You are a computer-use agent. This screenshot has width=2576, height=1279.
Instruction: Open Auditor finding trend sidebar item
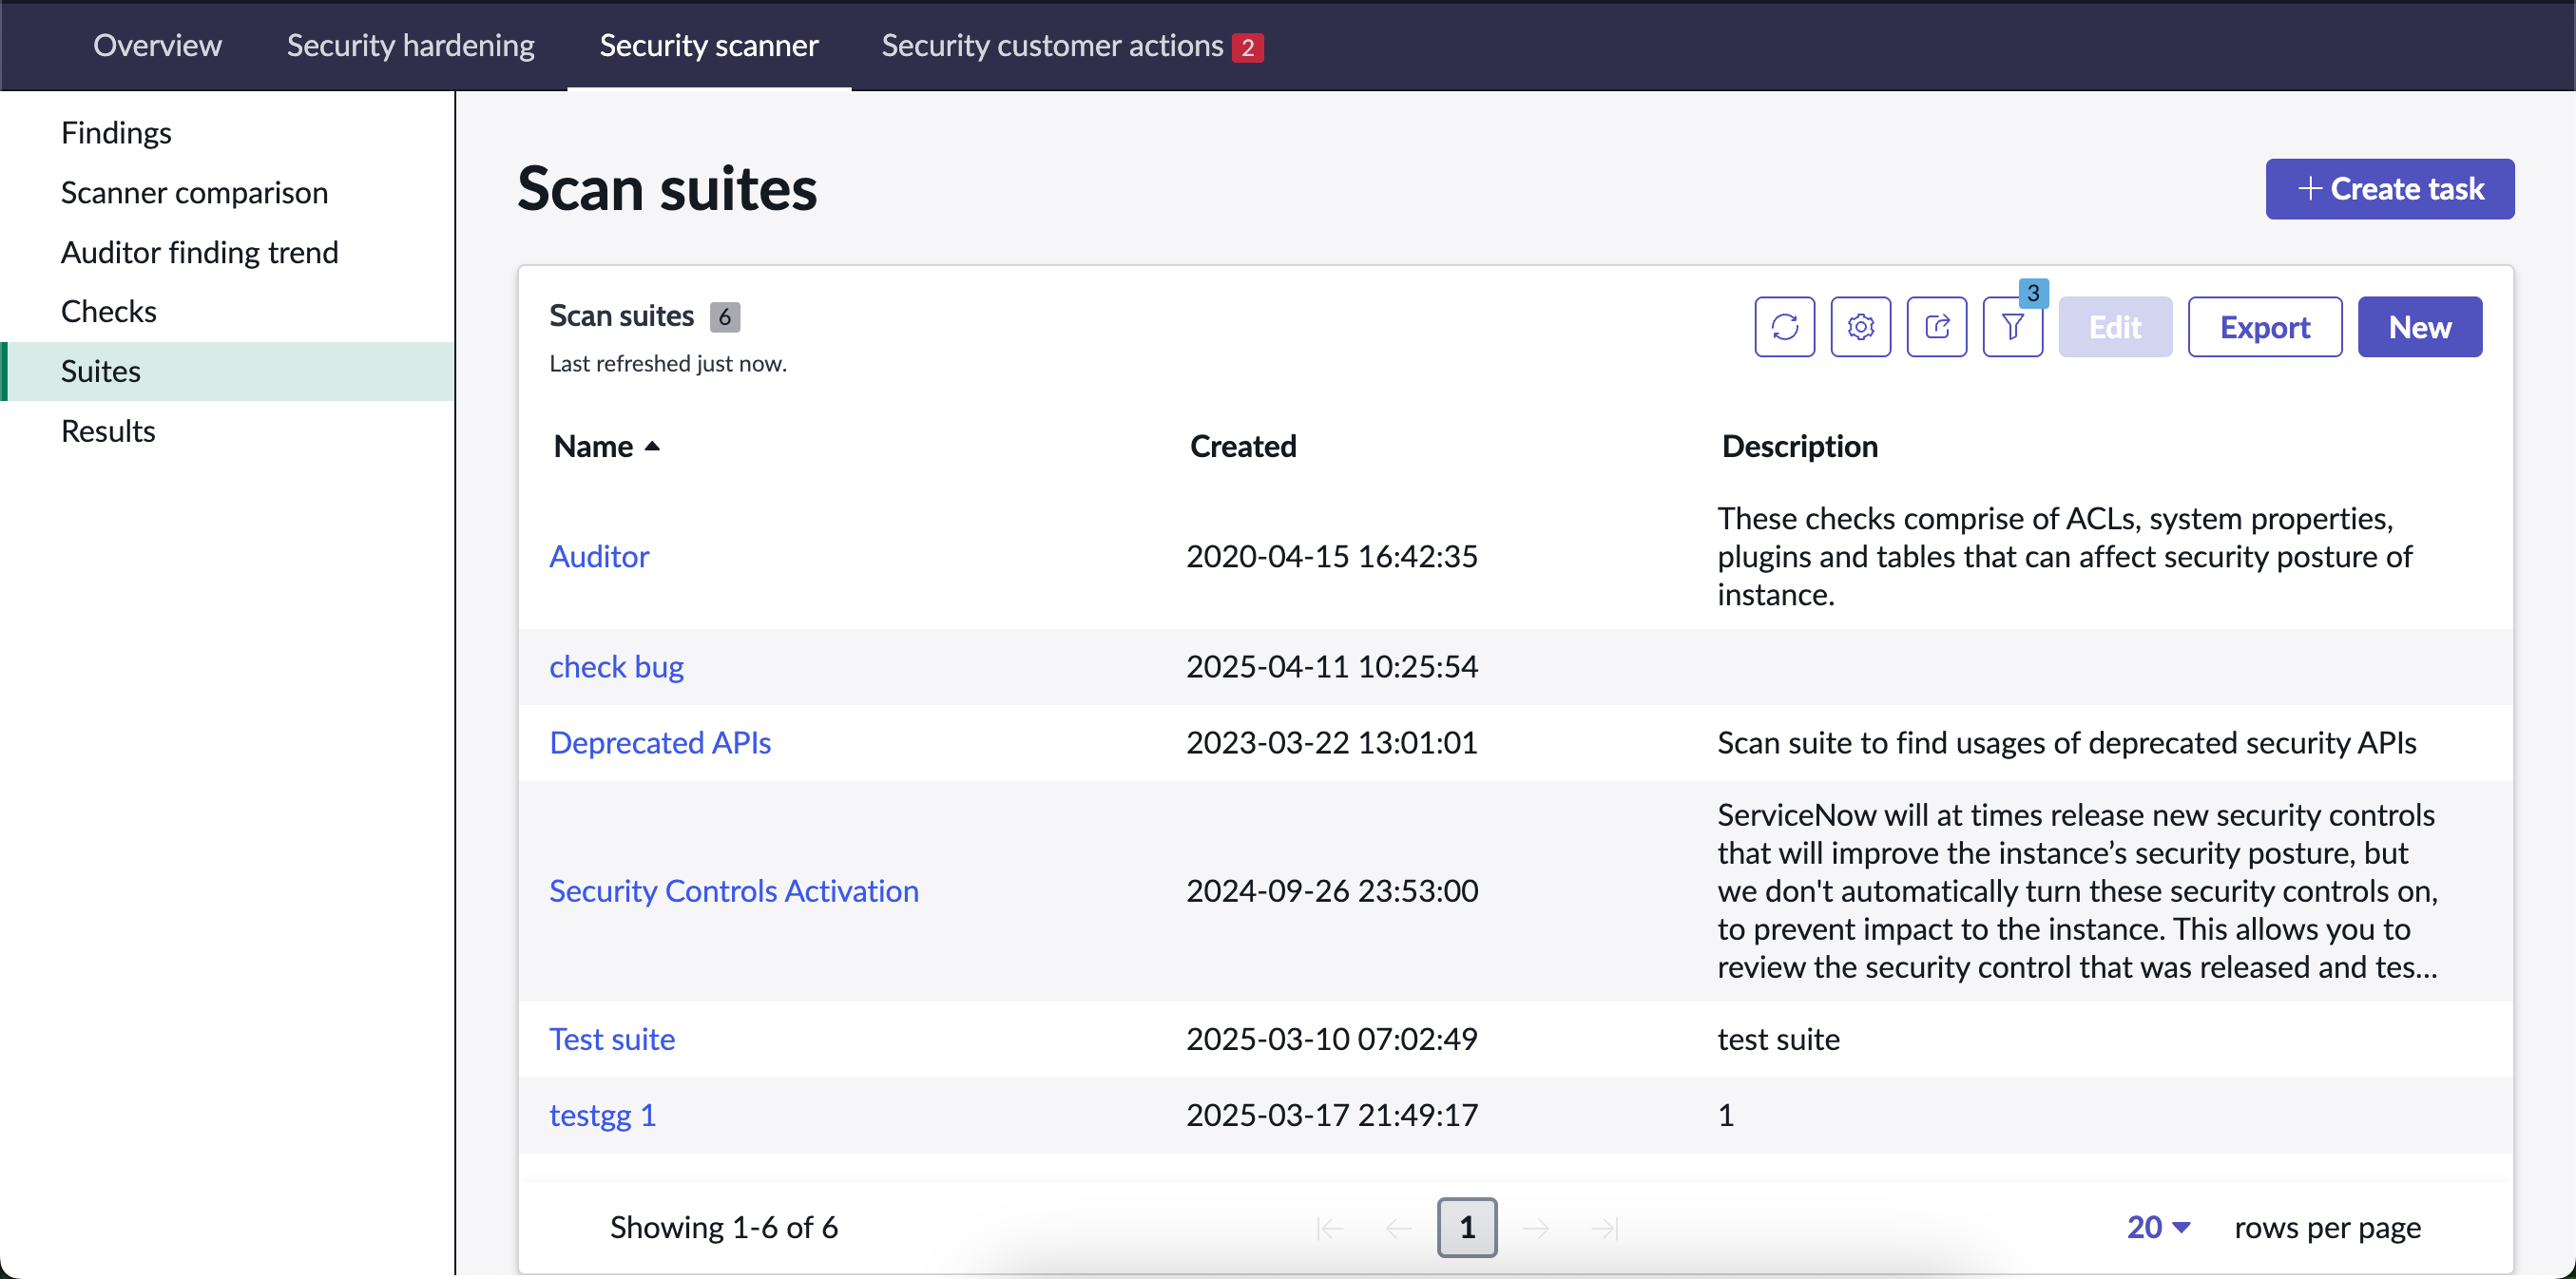coord(199,252)
